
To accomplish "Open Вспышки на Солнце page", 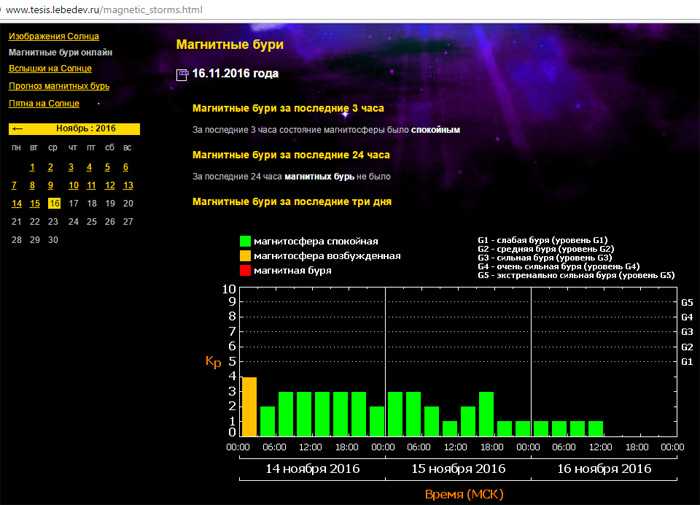I will click(50, 68).
